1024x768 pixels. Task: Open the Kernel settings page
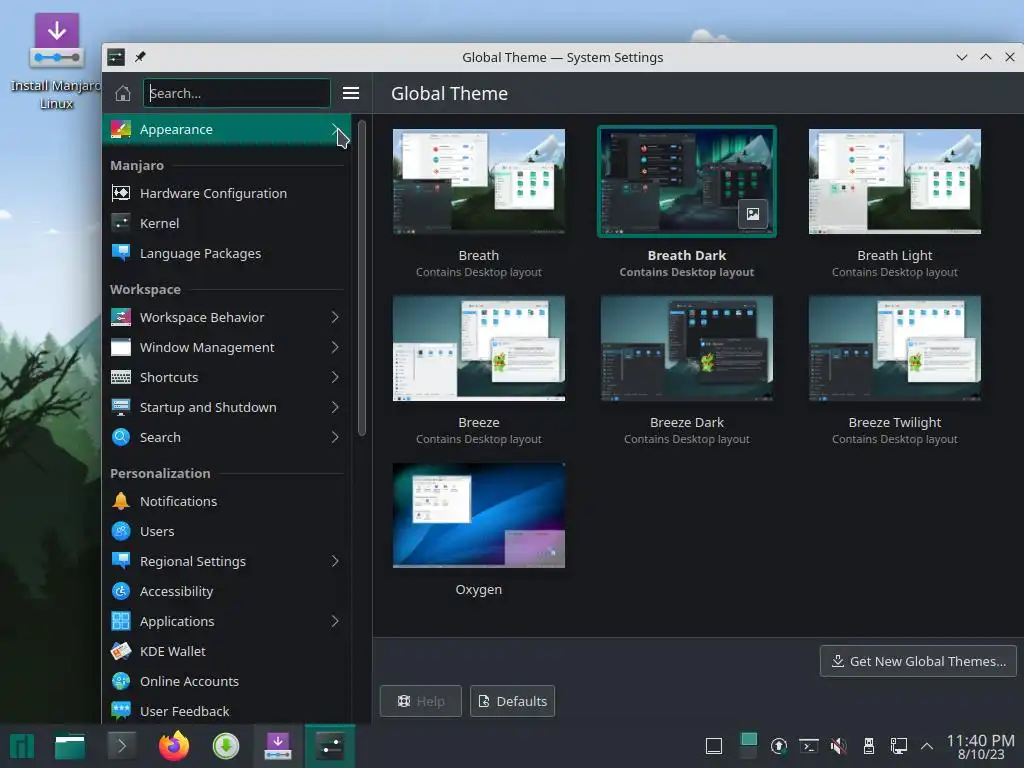(227, 223)
